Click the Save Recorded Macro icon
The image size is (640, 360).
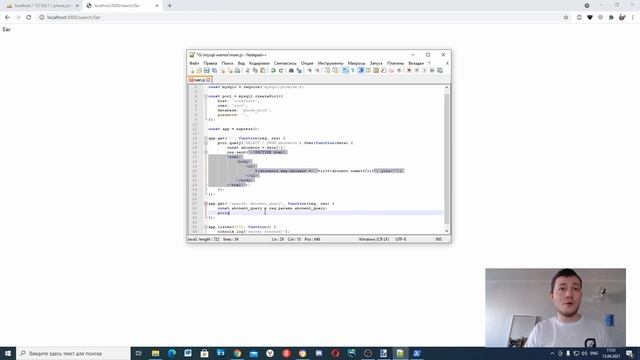[x=440, y=70]
